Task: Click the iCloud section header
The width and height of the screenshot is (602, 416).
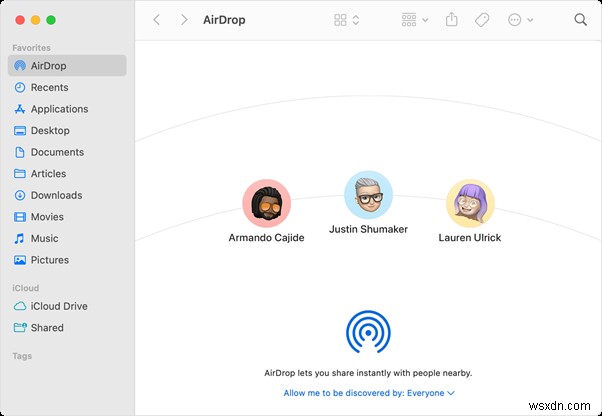Action: pyautogui.click(x=25, y=288)
